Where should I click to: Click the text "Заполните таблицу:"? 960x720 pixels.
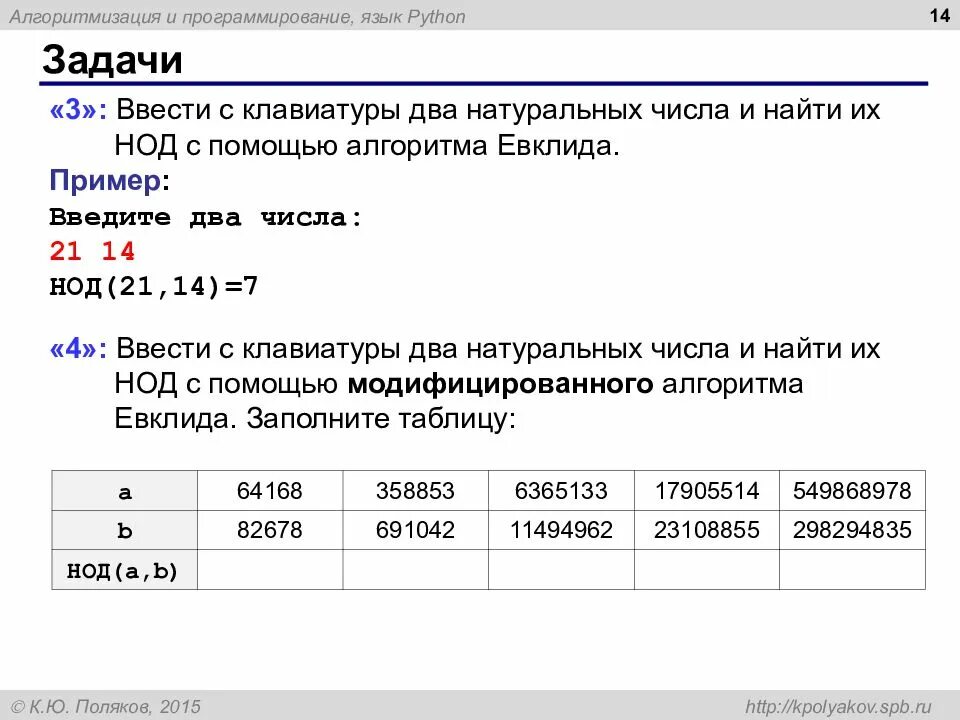381,419
